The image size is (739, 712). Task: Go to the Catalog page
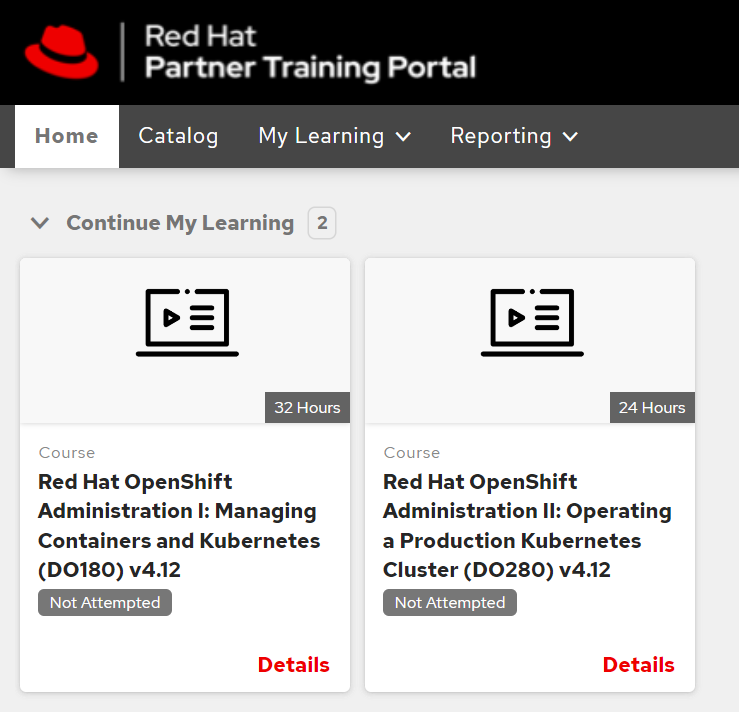(178, 136)
